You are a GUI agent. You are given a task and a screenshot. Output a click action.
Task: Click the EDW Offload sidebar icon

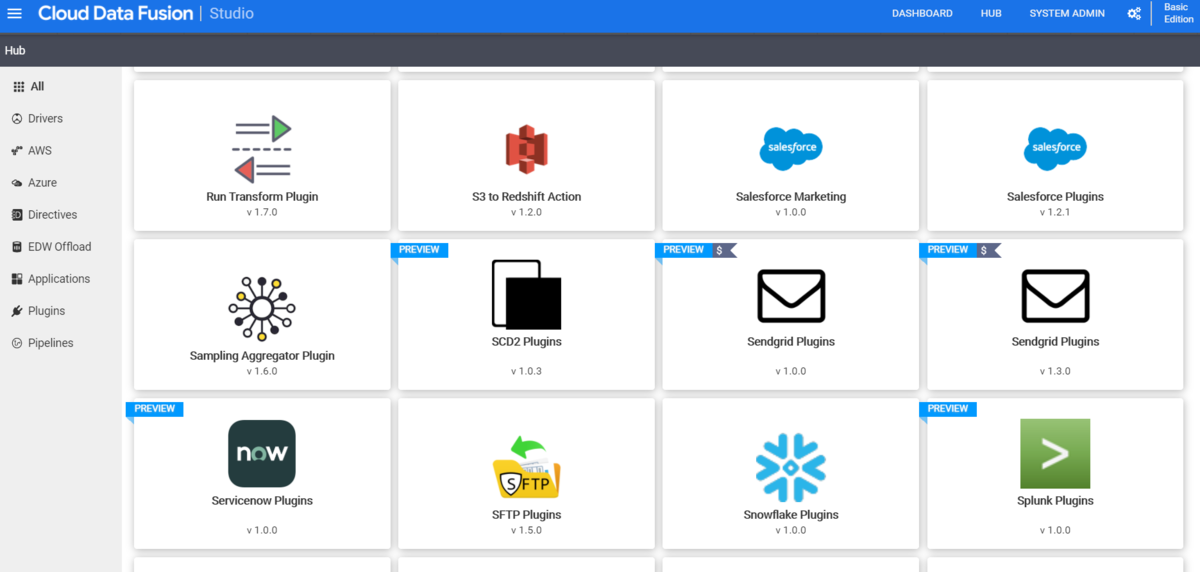click(x=17, y=247)
